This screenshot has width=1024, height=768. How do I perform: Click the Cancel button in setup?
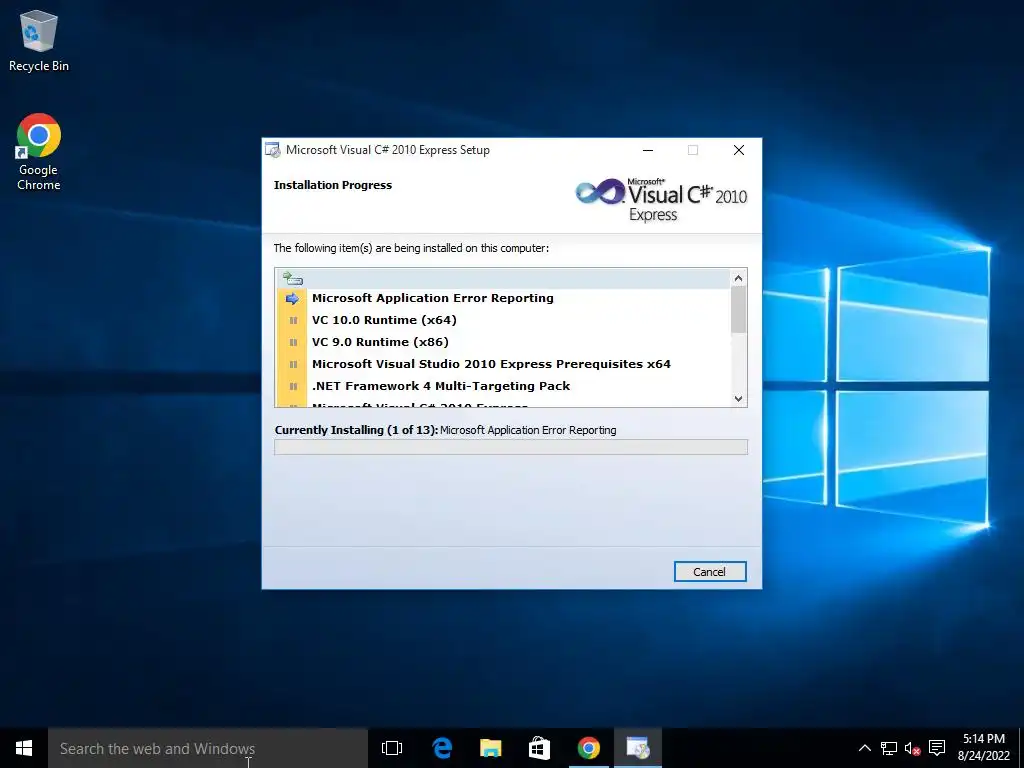coord(710,571)
